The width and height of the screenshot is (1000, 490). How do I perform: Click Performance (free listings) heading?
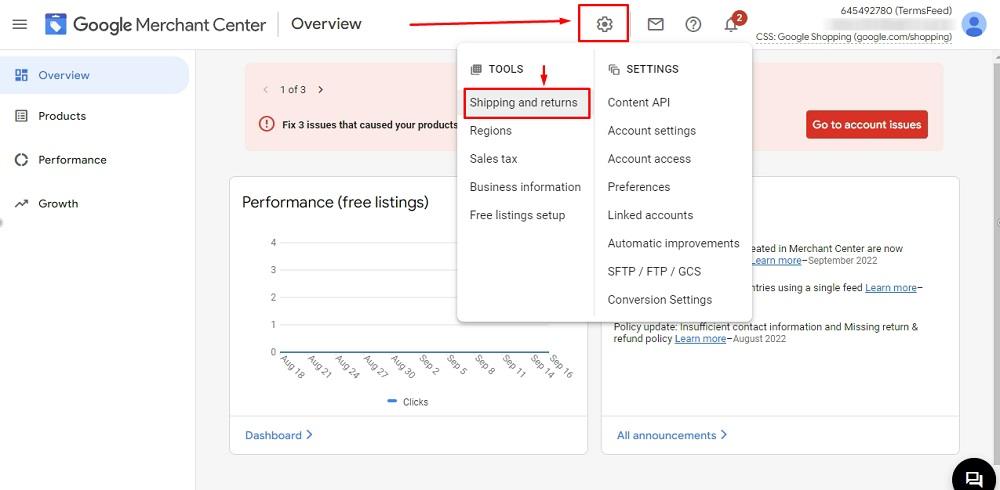click(x=335, y=202)
